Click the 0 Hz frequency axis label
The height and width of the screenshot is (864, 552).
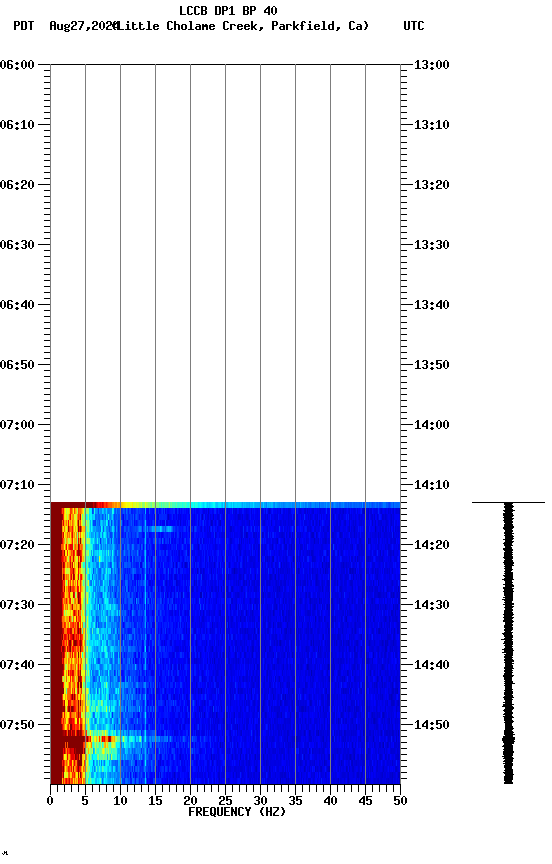(x=50, y=802)
